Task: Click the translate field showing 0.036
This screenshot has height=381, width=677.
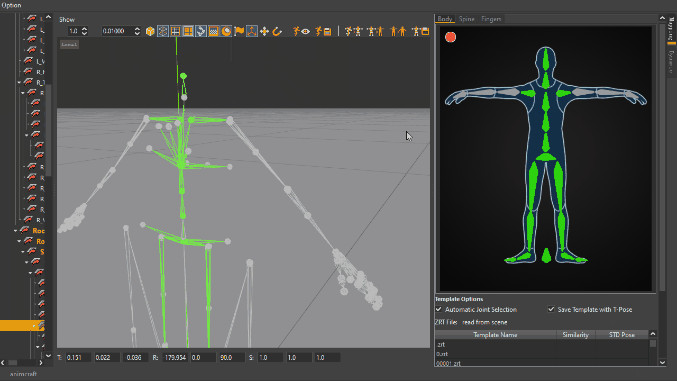Action: click(x=135, y=358)
